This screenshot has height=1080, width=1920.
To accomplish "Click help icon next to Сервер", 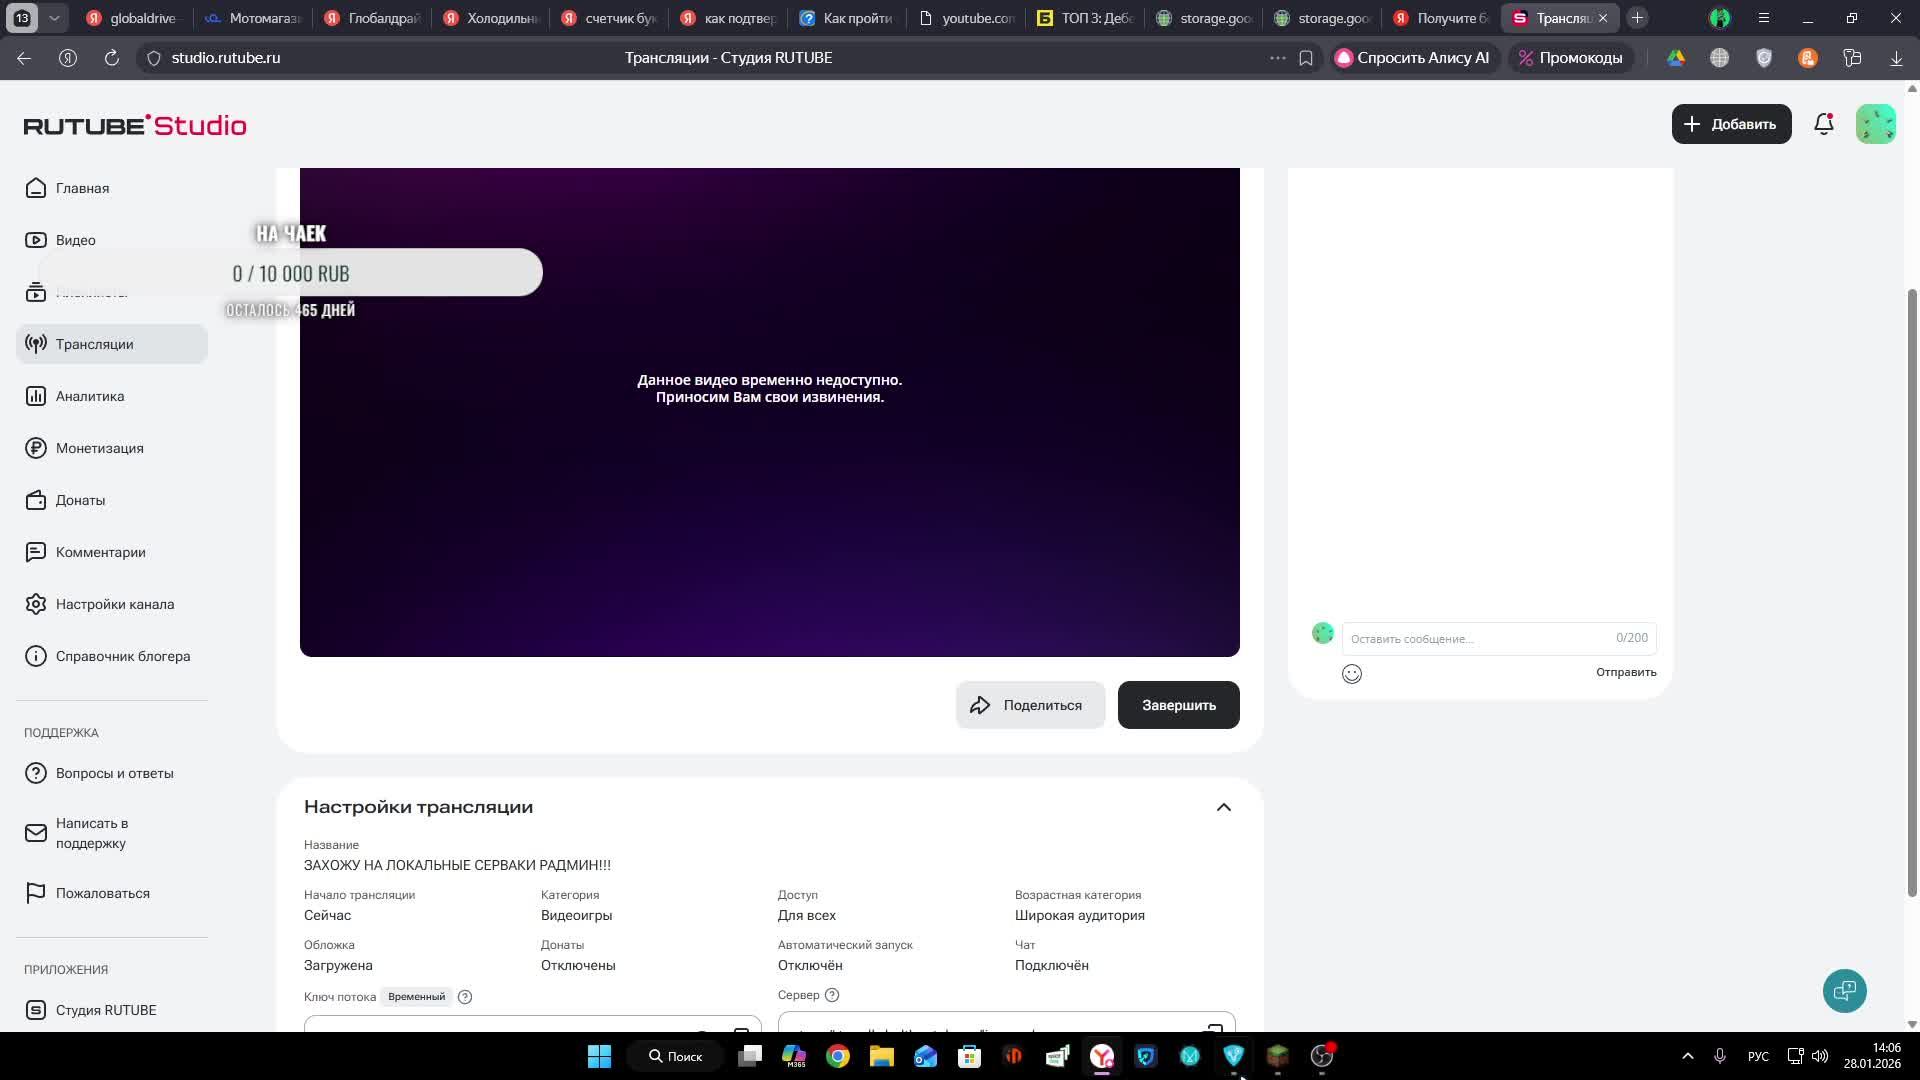I will (832, 995).
